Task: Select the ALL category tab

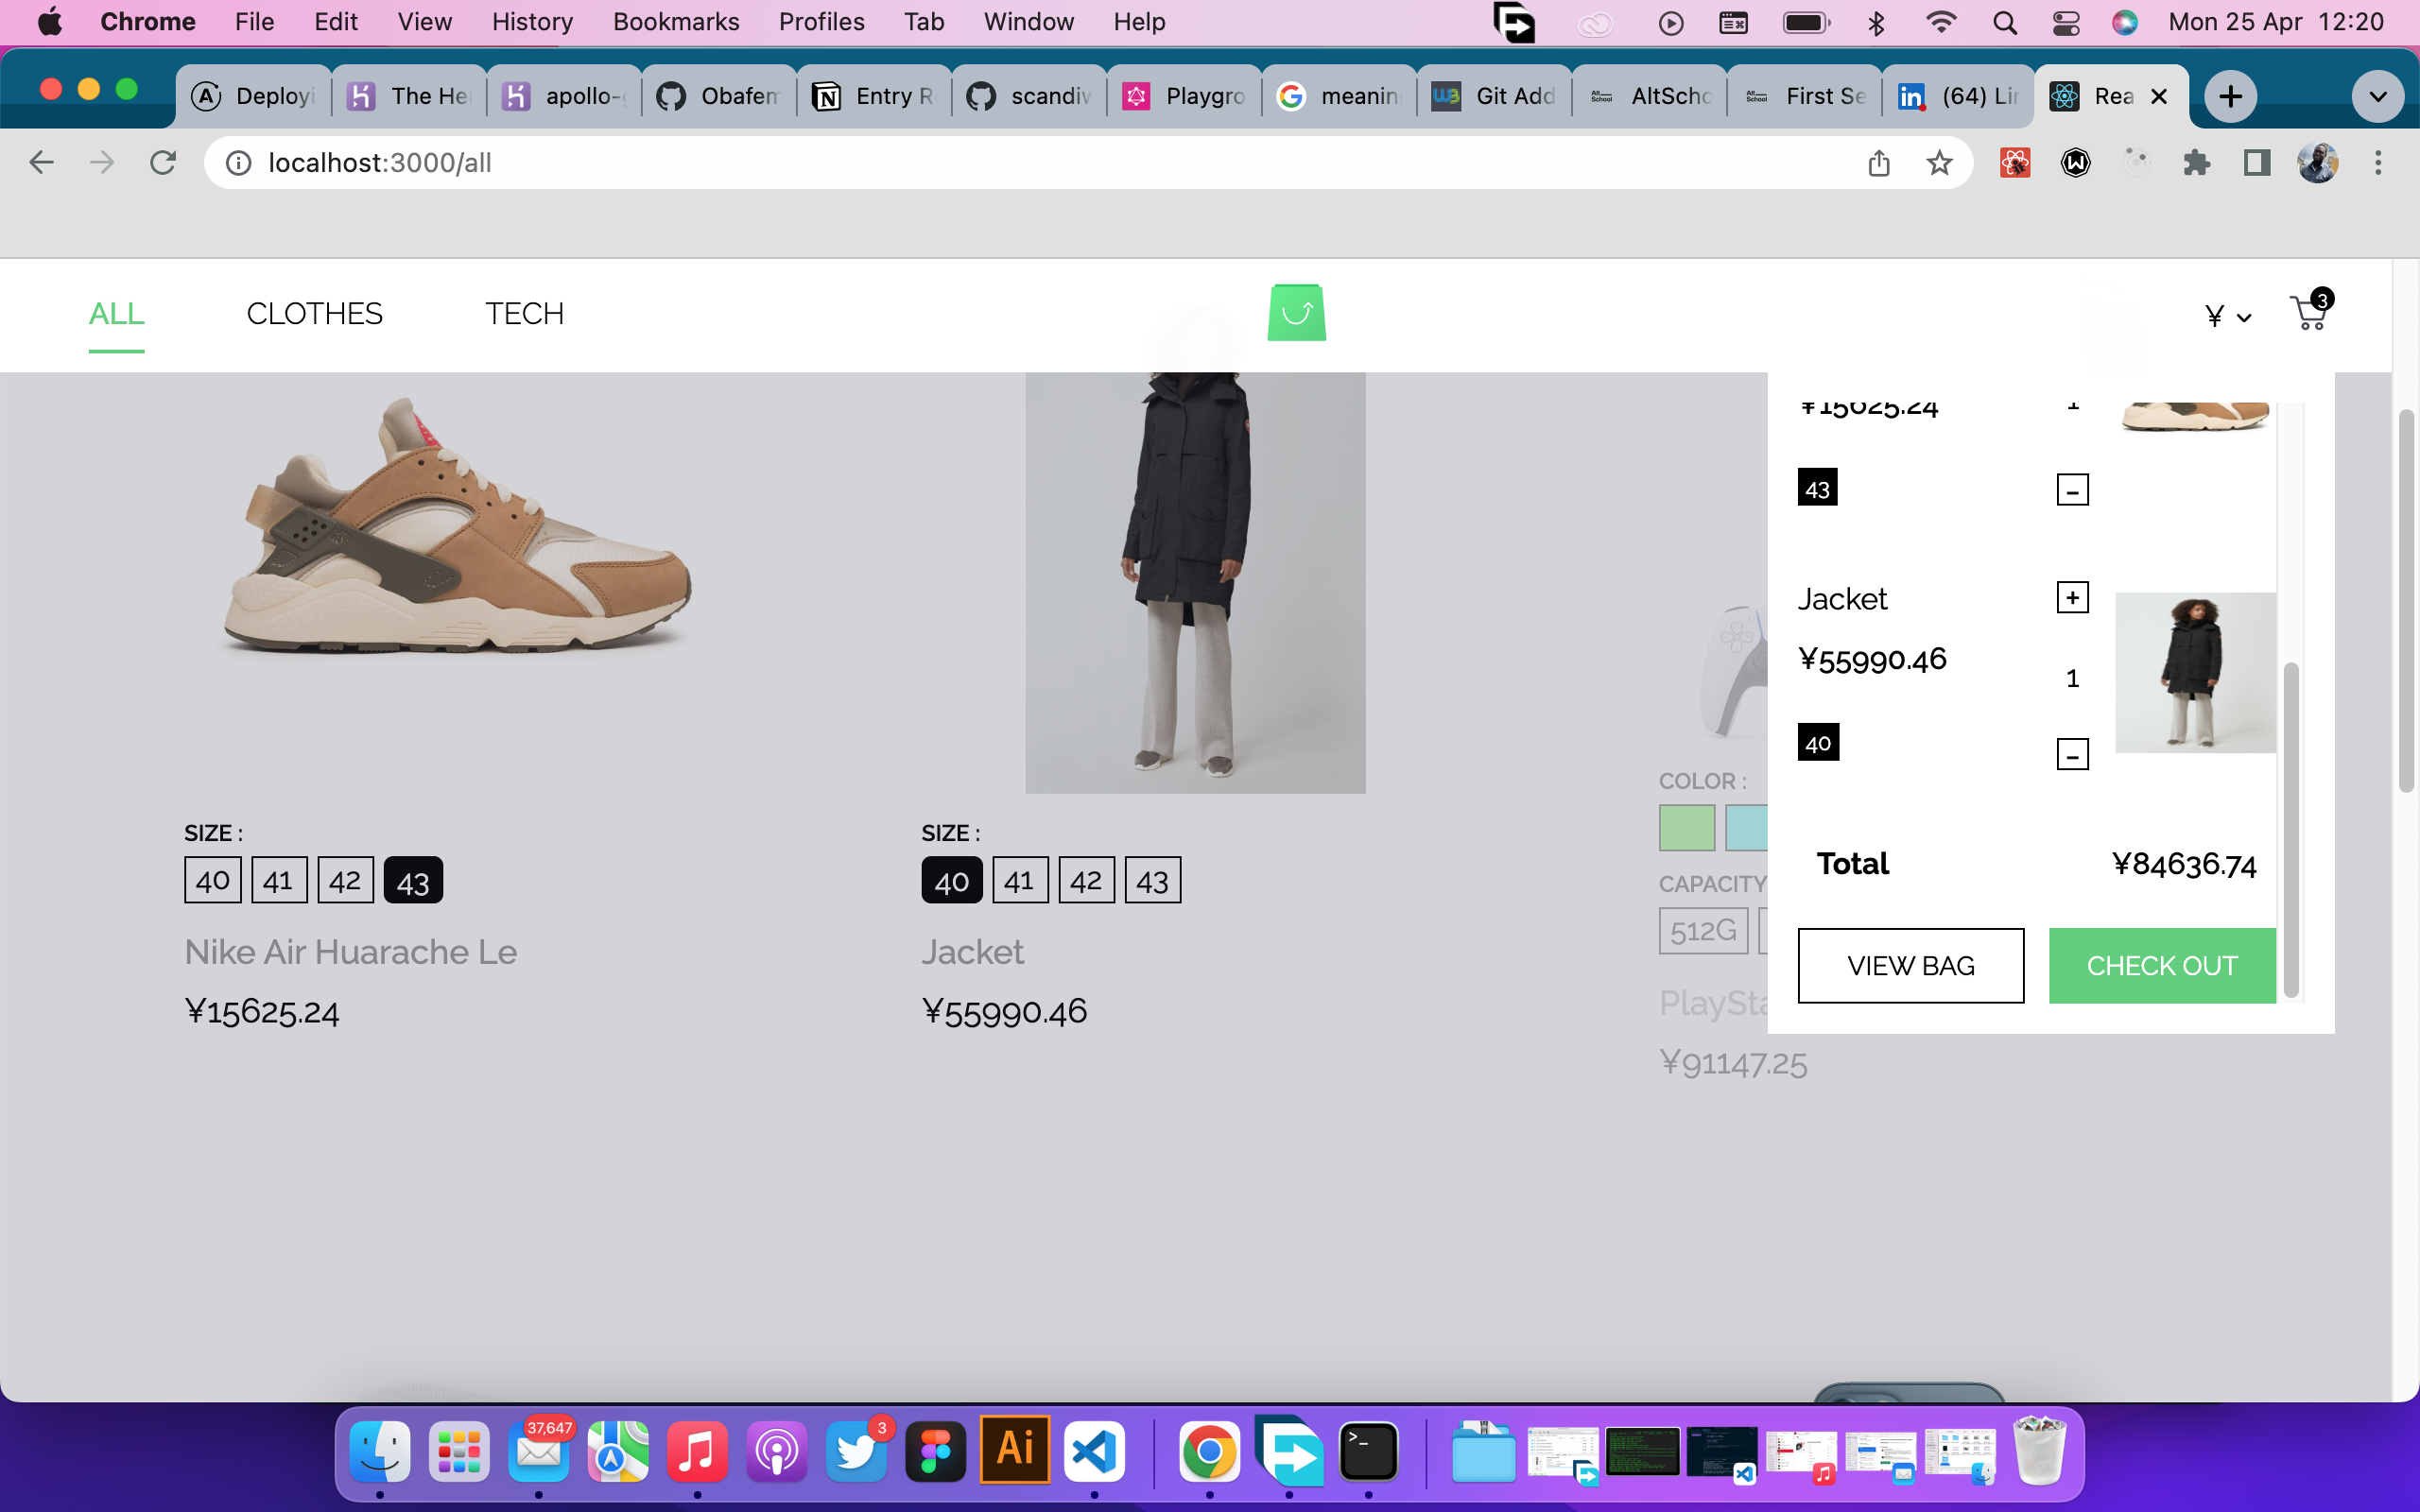Action: tap(116, 313)
